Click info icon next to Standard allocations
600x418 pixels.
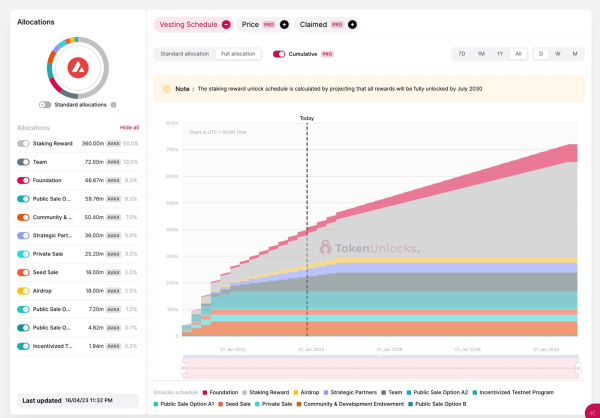[x=114, y=104]
